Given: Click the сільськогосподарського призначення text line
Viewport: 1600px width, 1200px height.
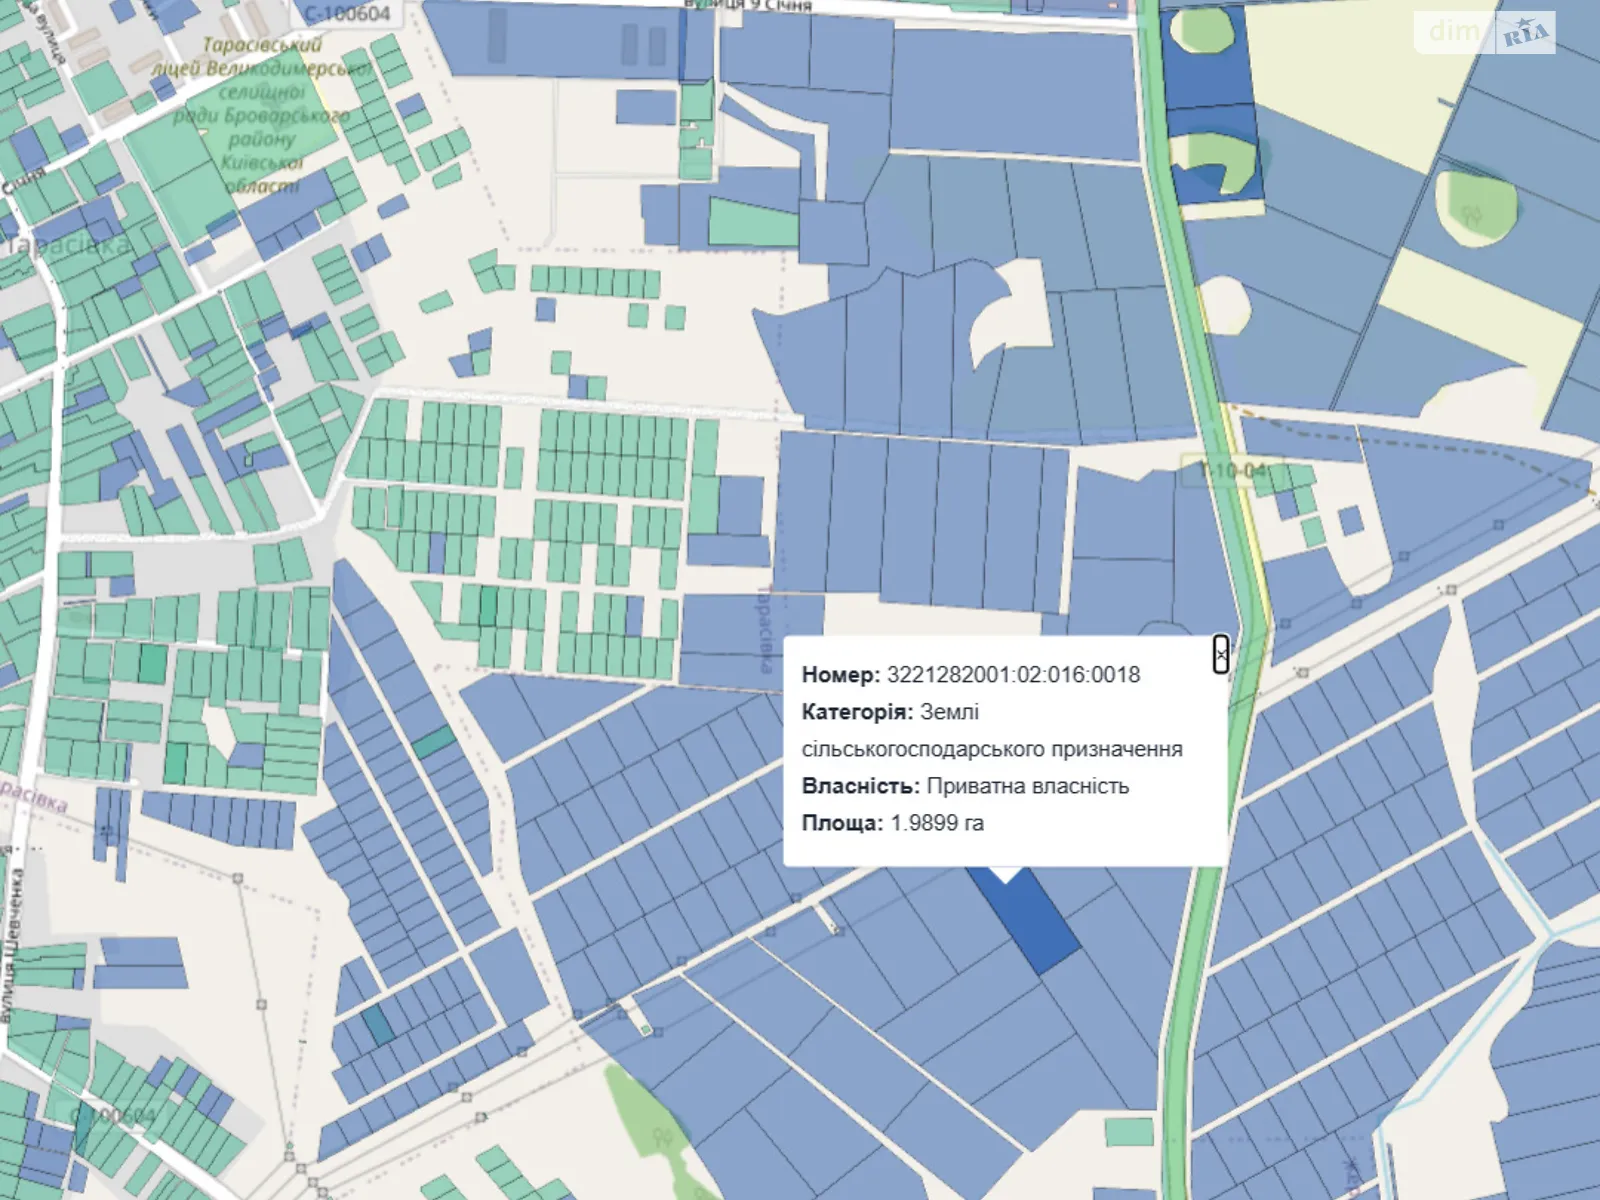Looking at the screenshot, I should [x=991, y=749].
